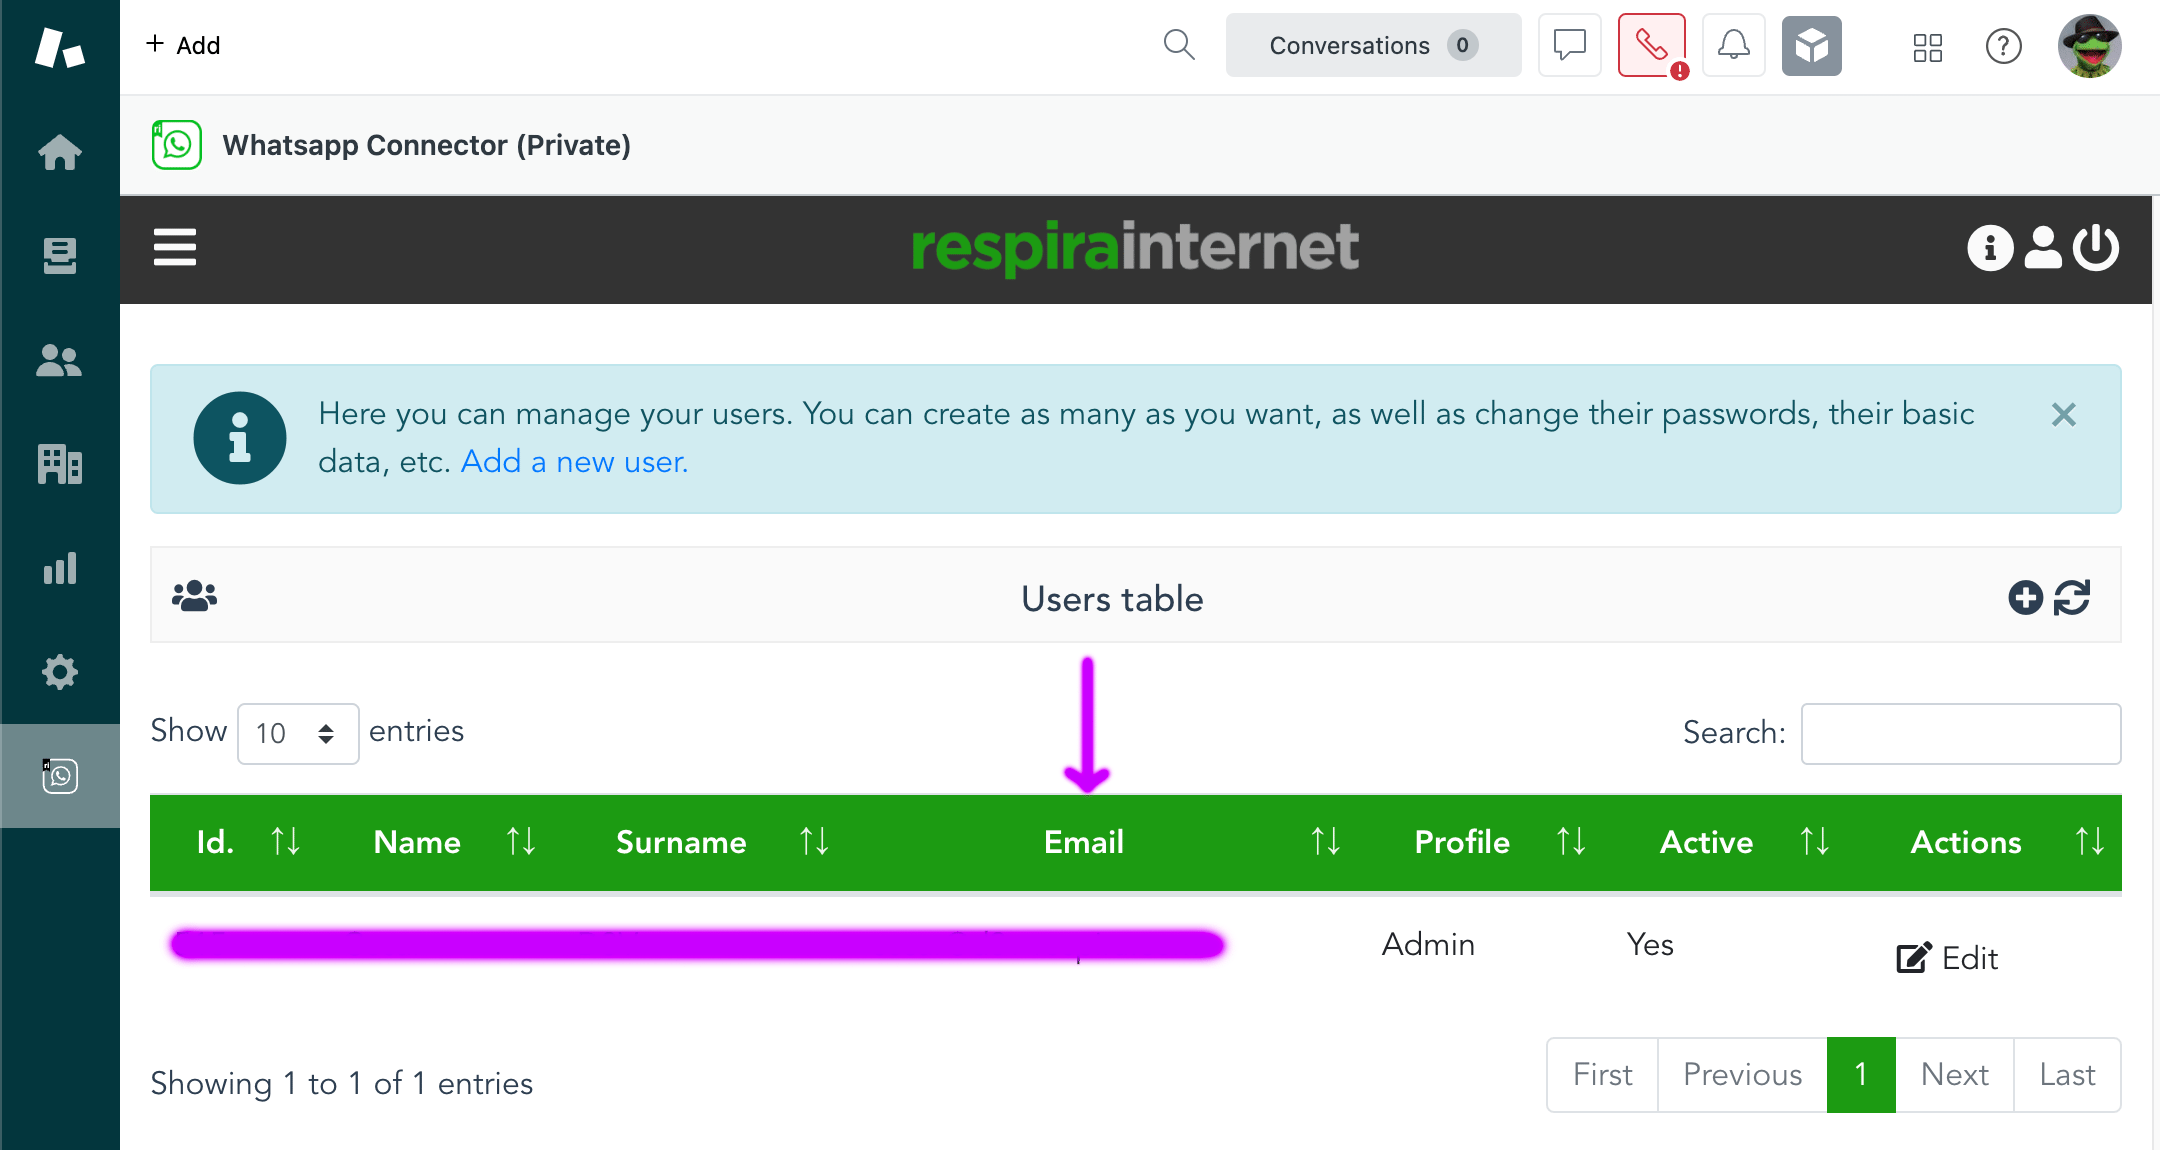Open the Reporting bar chart sidebar icon
Screen dimensions: 2160x1150
60,568
